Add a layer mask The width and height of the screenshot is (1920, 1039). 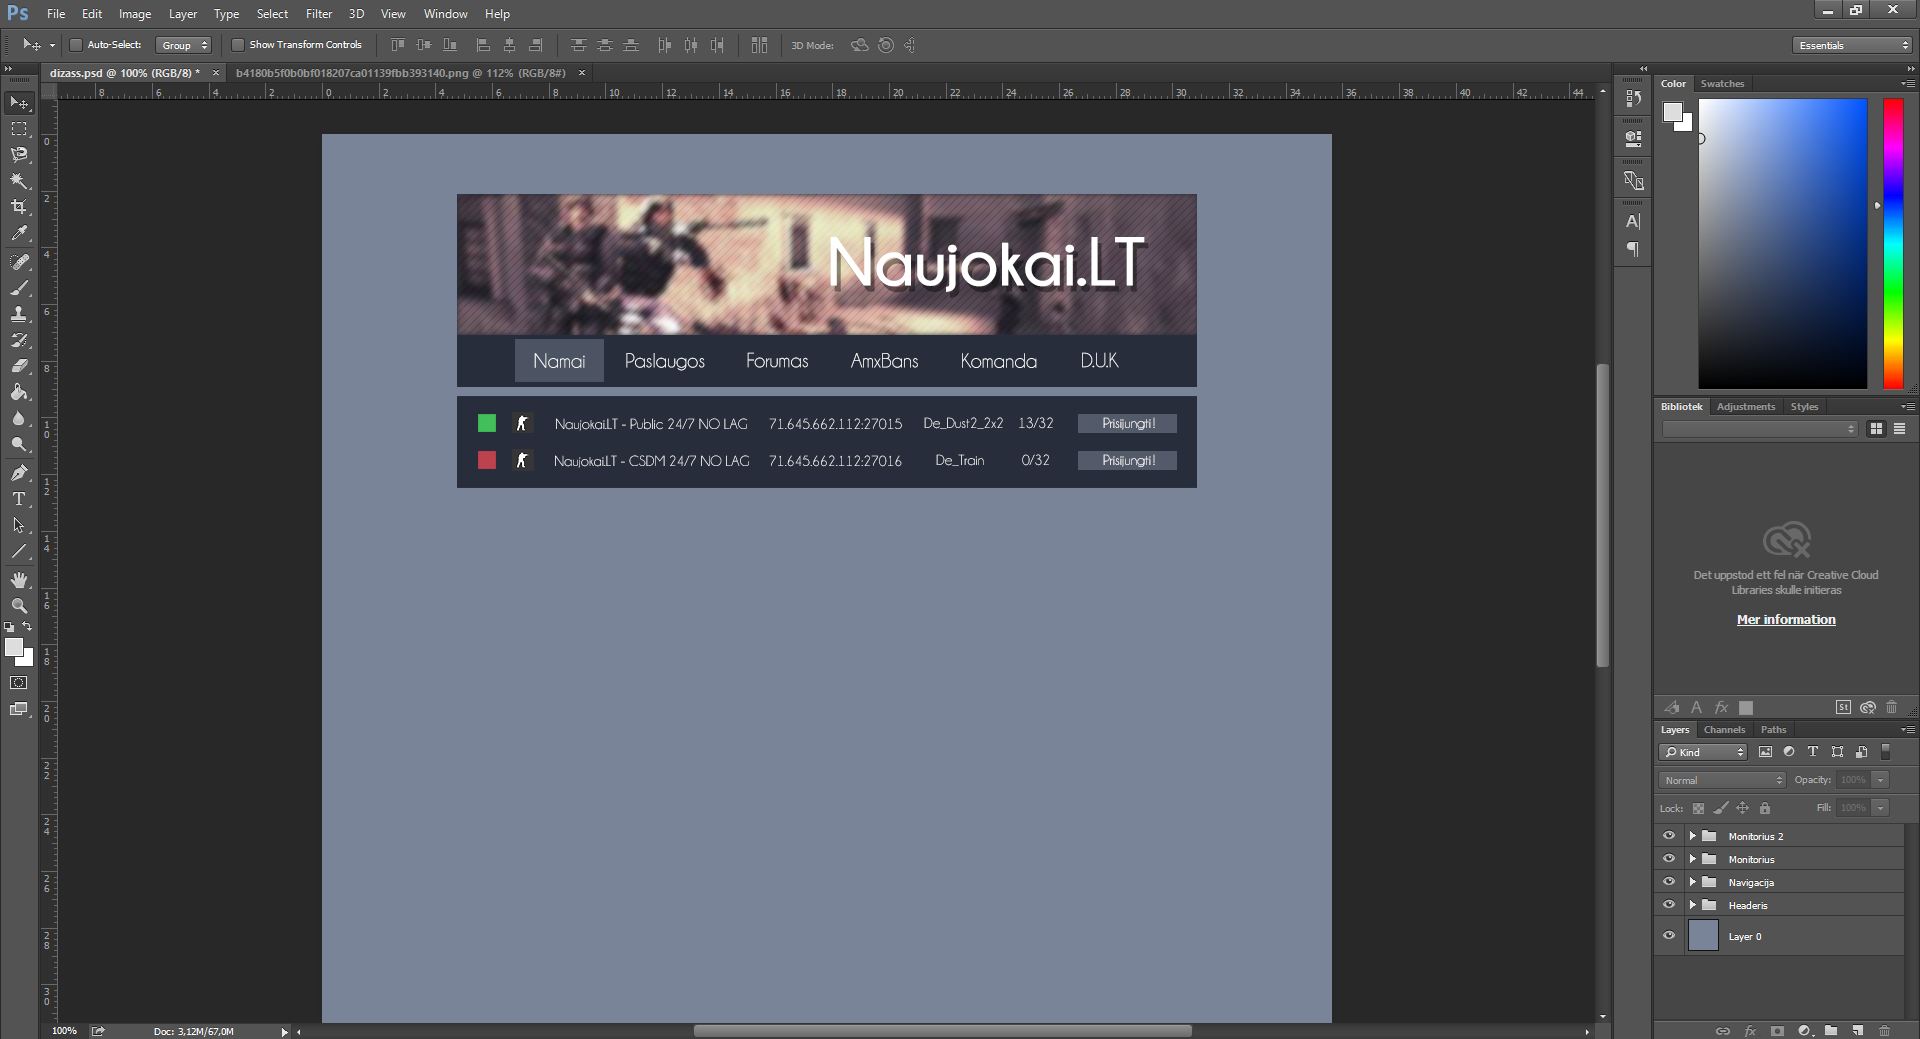coord(1777,1030)
